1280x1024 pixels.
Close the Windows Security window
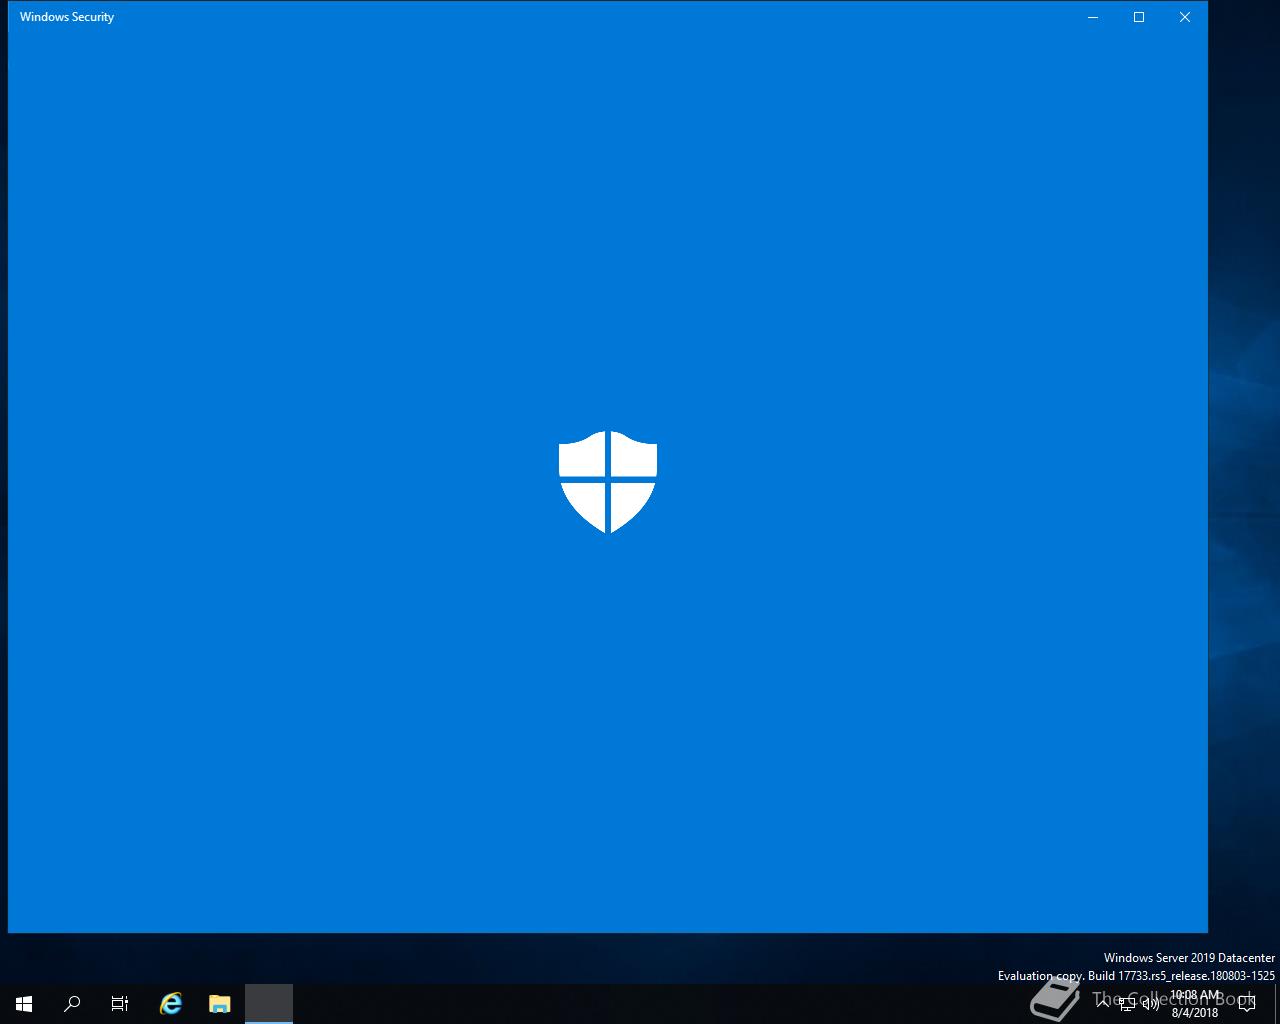[1185, 17]
